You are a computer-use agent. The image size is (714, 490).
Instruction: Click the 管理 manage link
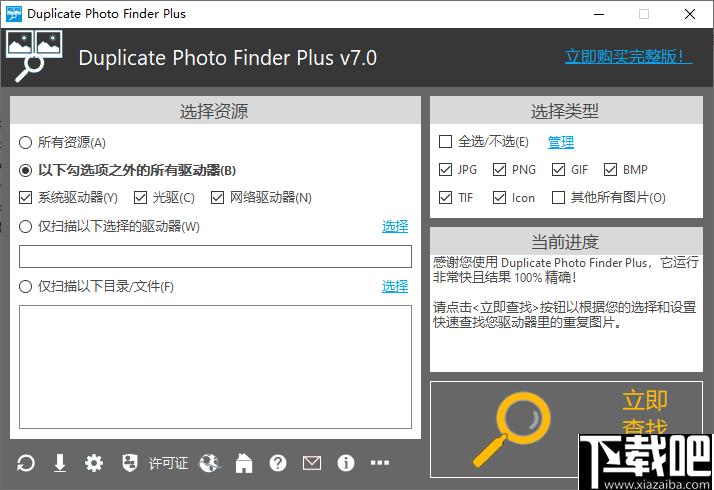click(x=561, y=142)
